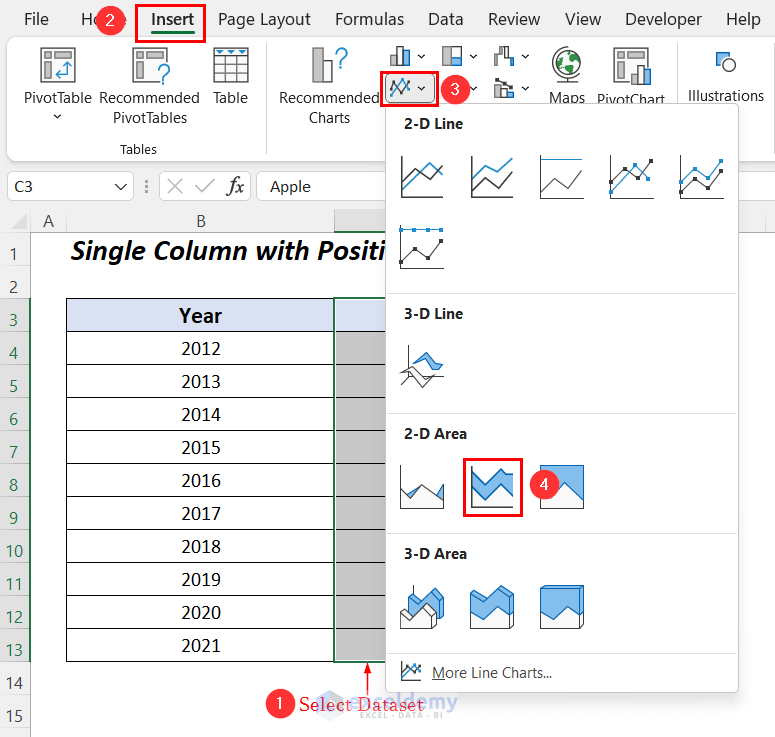Click the cell containing 2020
Screen dimensions: 775x737
pos(200,612)
